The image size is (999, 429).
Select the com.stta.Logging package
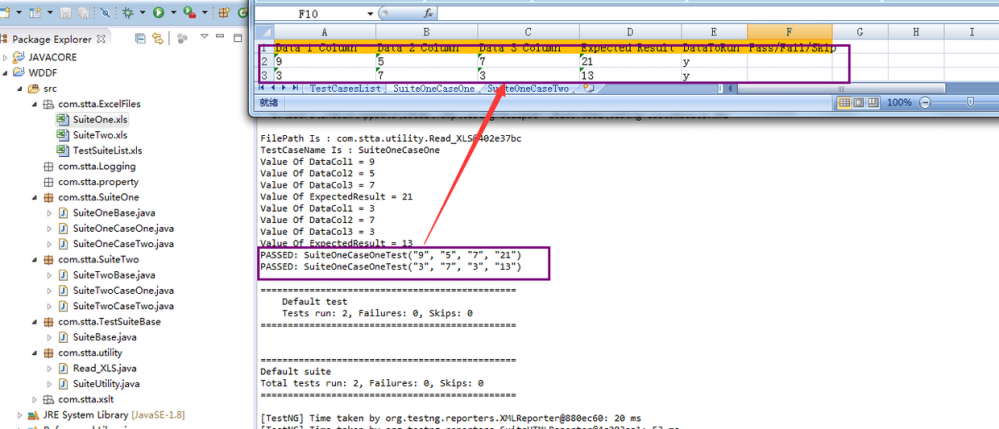(97, 166)
